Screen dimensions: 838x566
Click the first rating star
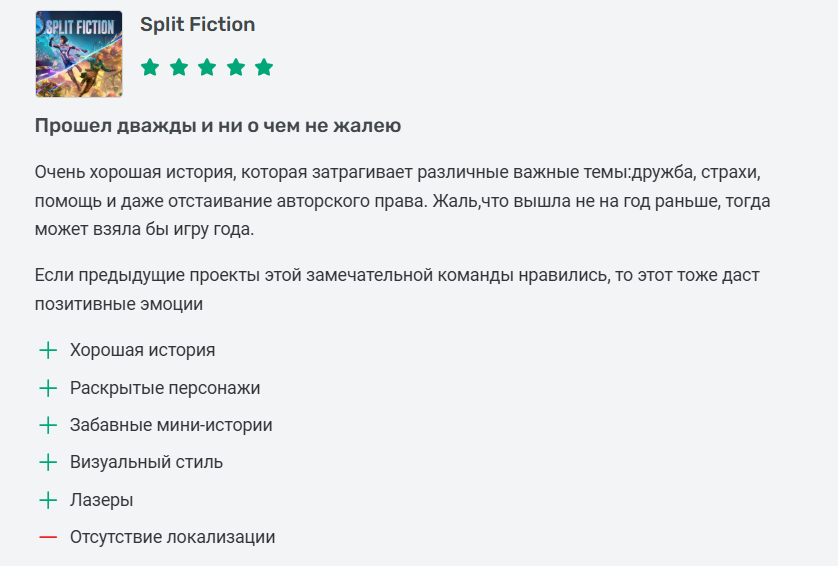[150, 68]
